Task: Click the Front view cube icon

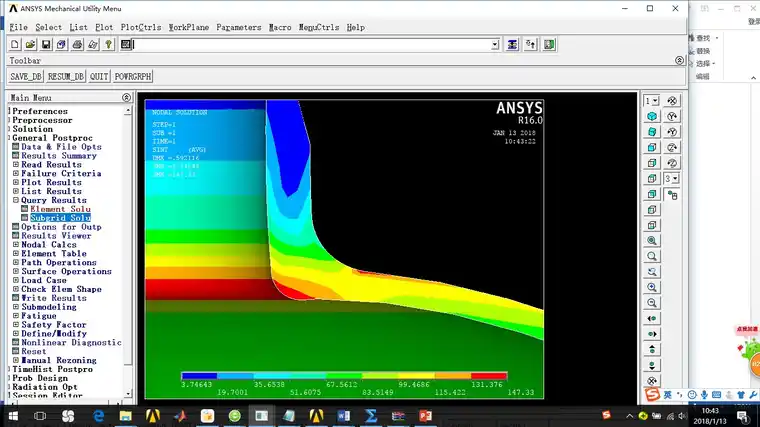Action: coord(652,147)
